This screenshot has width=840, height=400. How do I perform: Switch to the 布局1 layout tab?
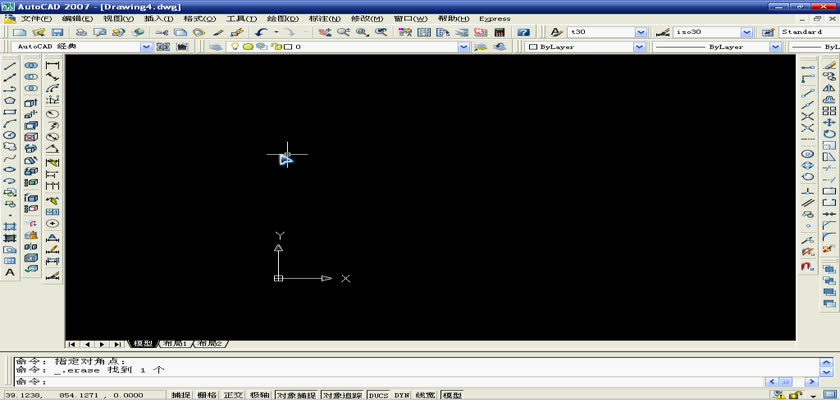(174, 344)
